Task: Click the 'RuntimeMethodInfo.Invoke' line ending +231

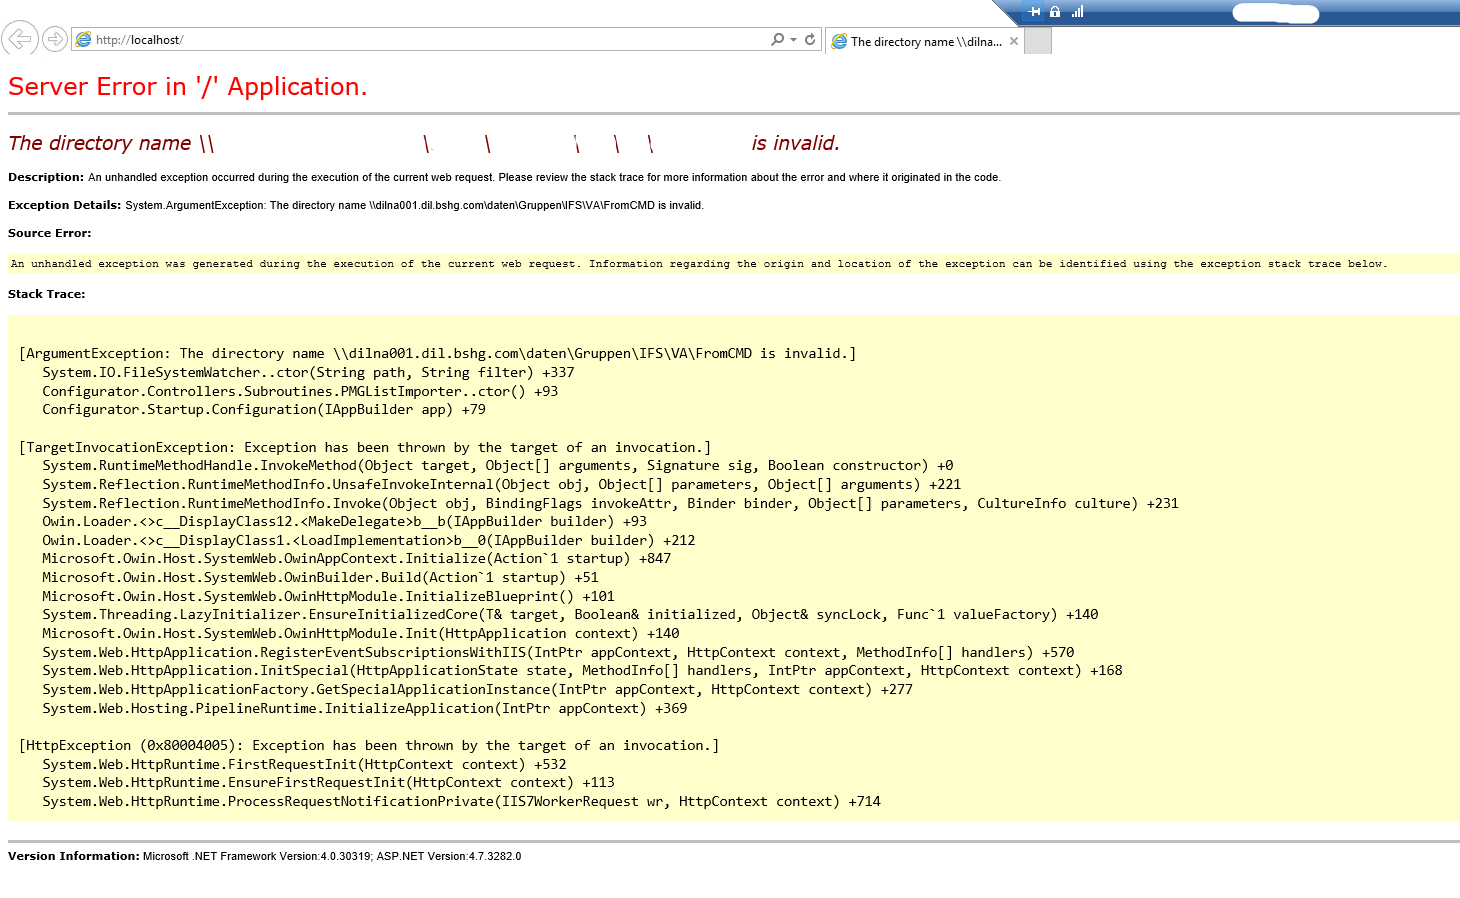Action: [610, 503]
